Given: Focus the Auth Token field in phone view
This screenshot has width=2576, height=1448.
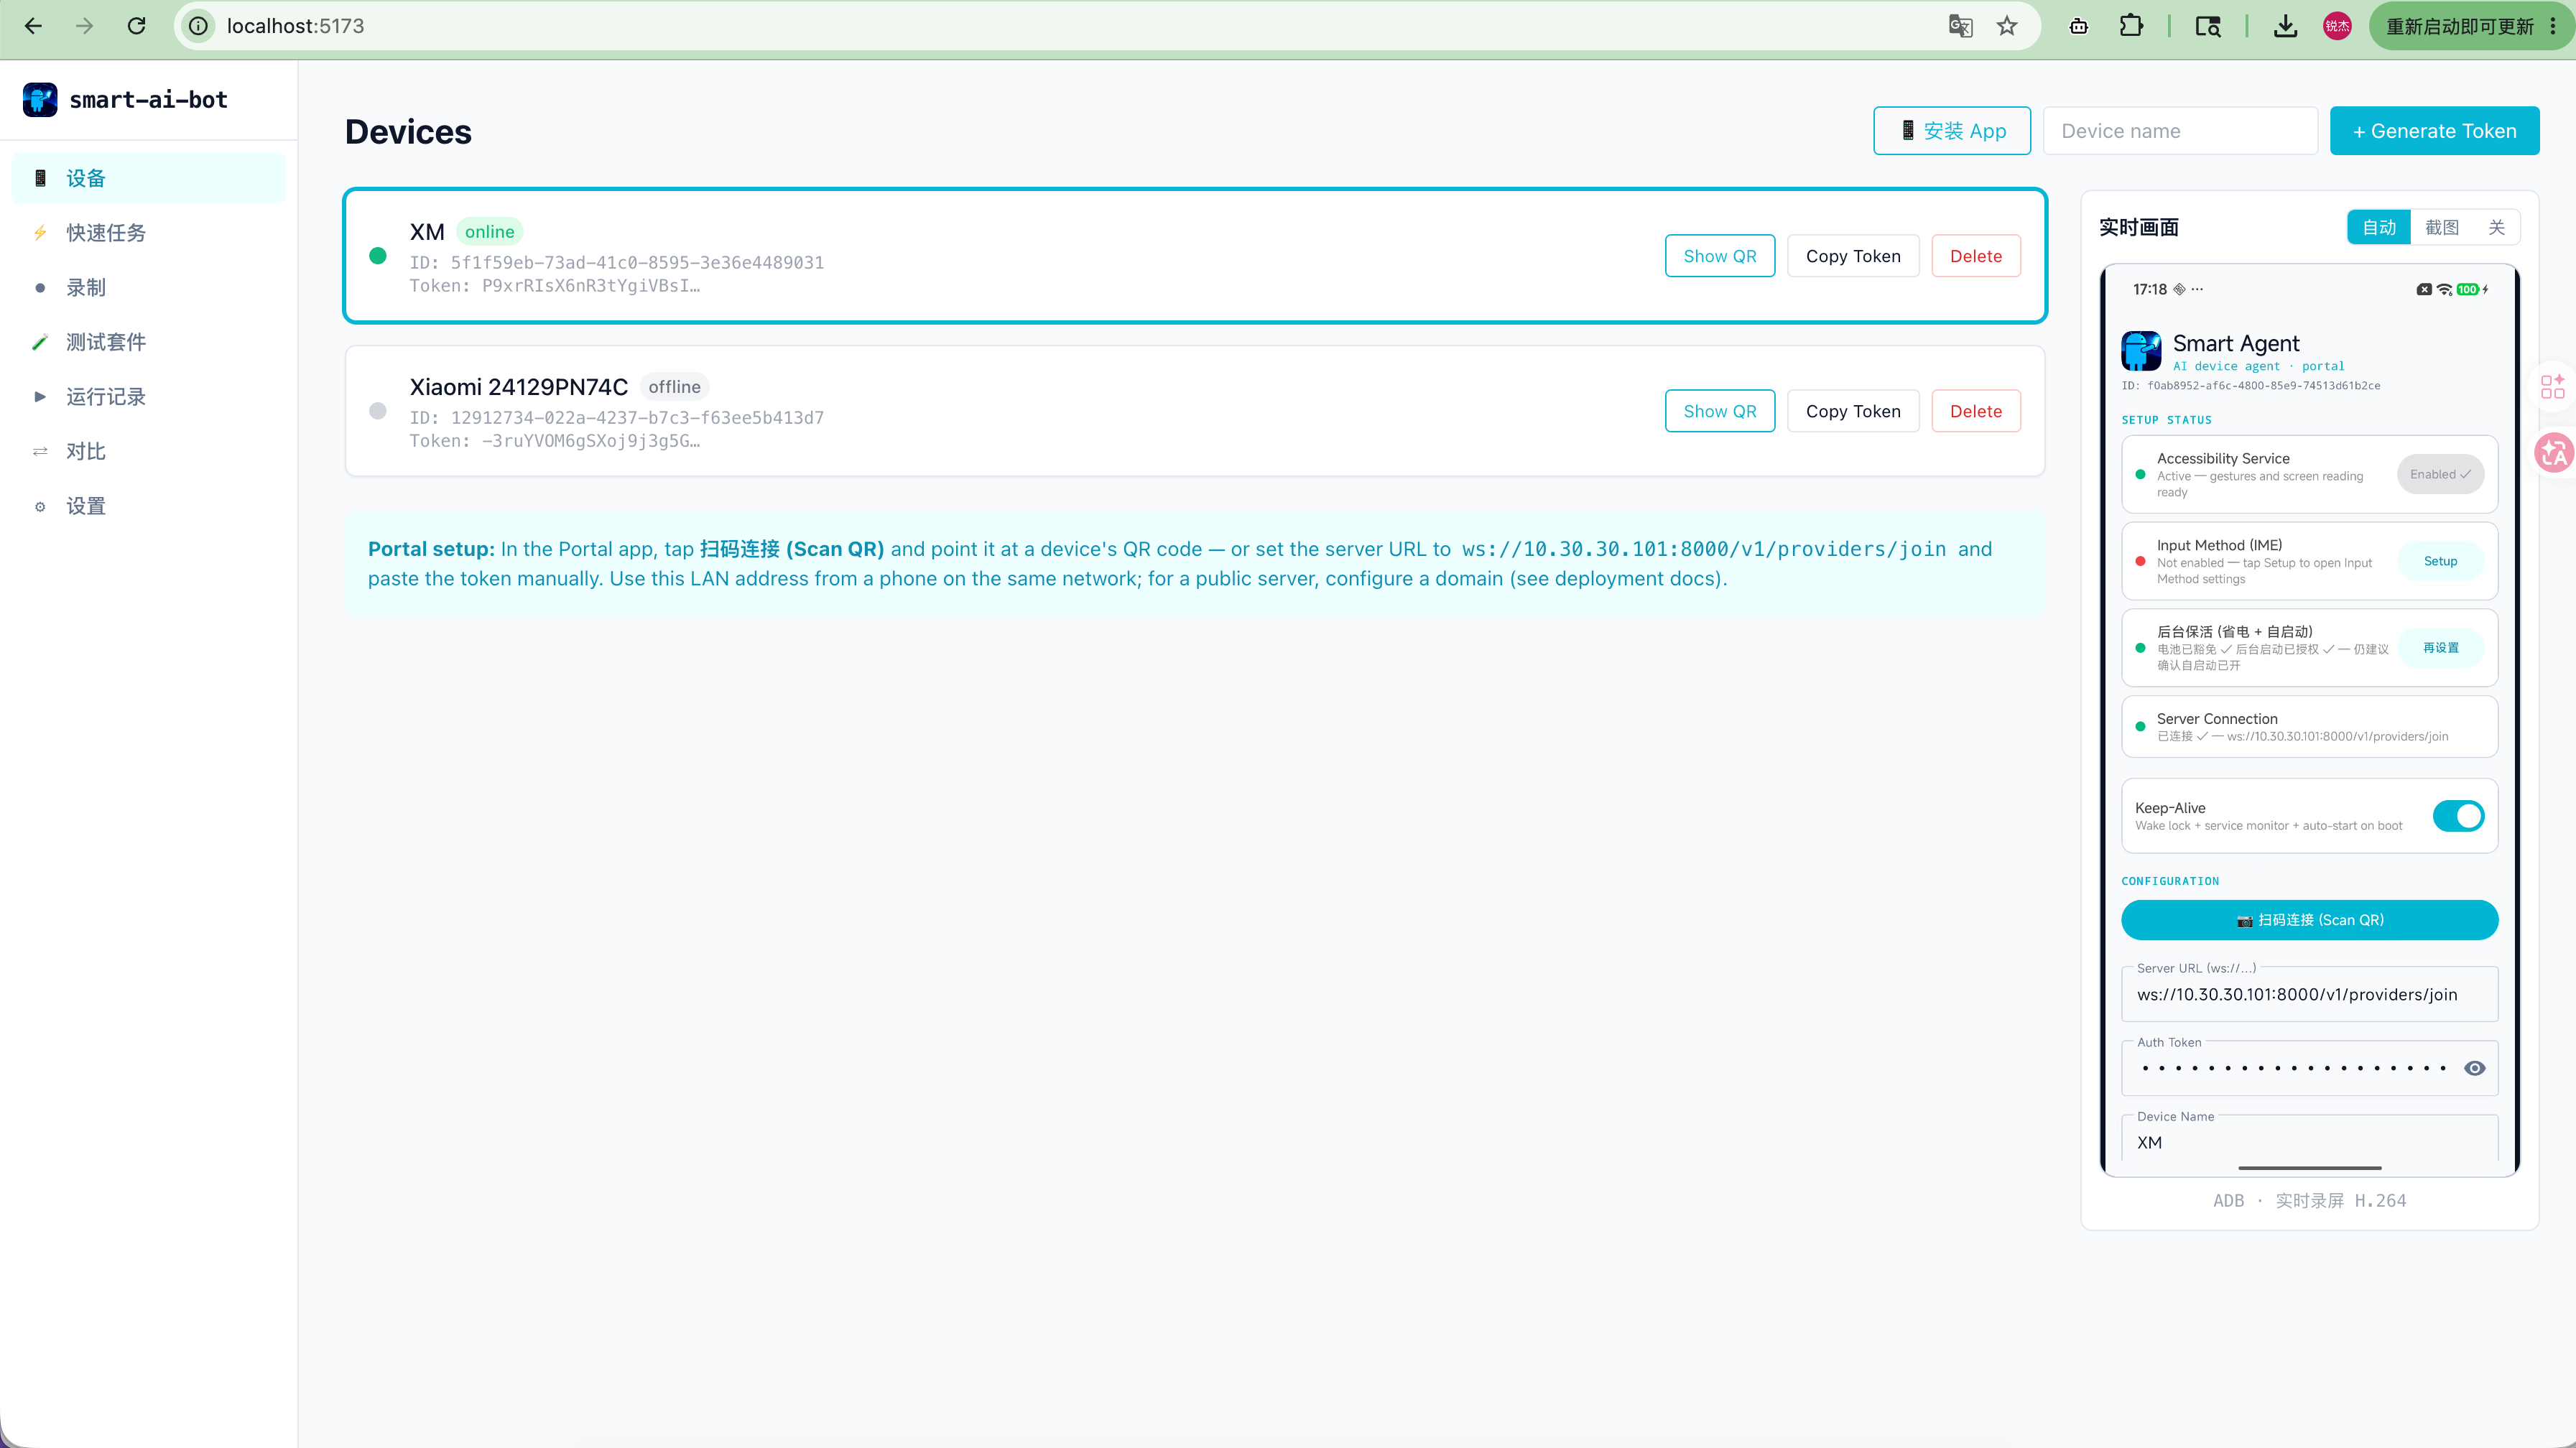Looking at the screenshot, I should tap(2309, 1068).
